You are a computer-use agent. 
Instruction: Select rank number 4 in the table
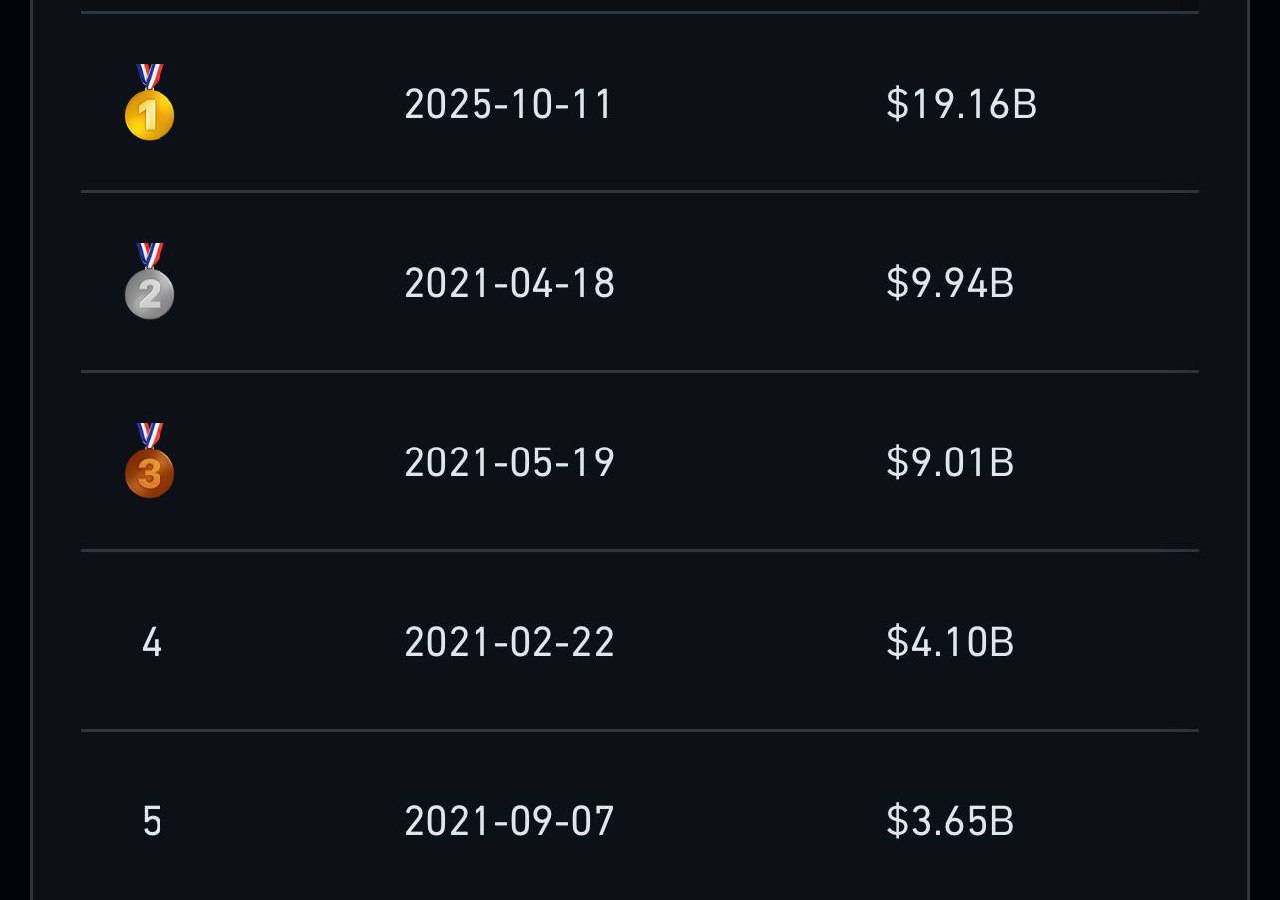tap(151, 642)
